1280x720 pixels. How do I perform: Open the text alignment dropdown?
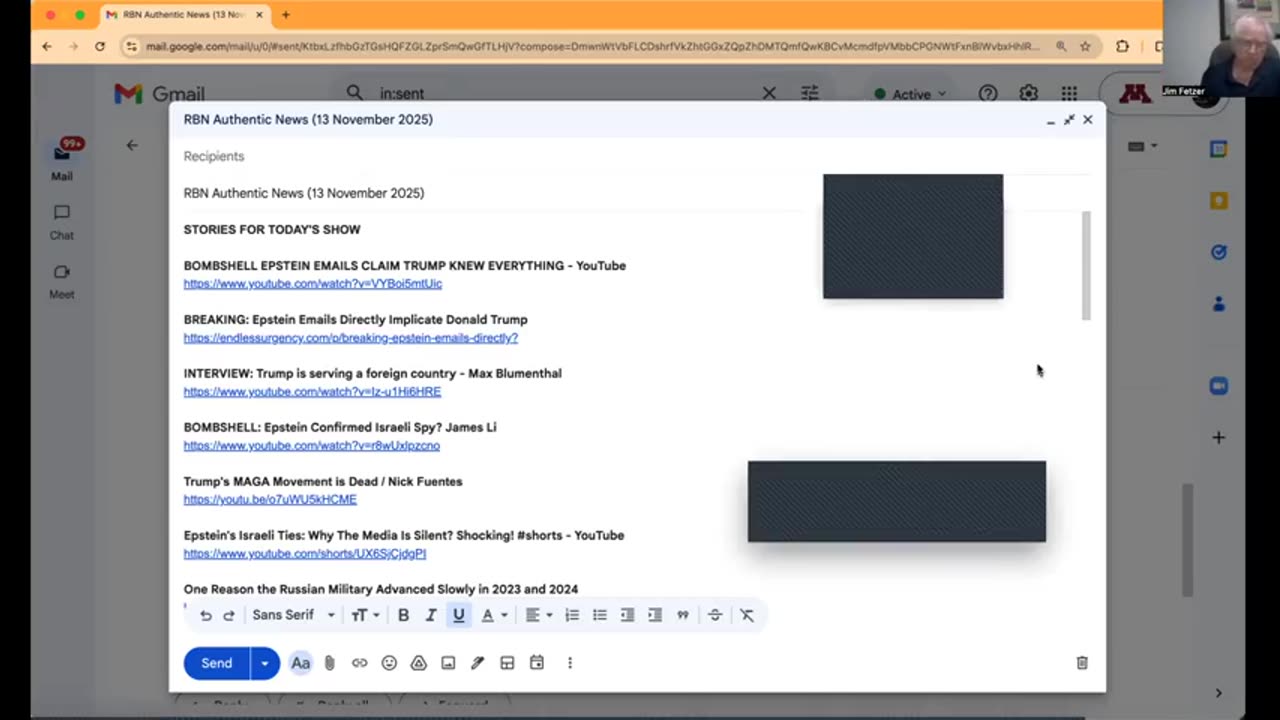[x=539, y=615]
